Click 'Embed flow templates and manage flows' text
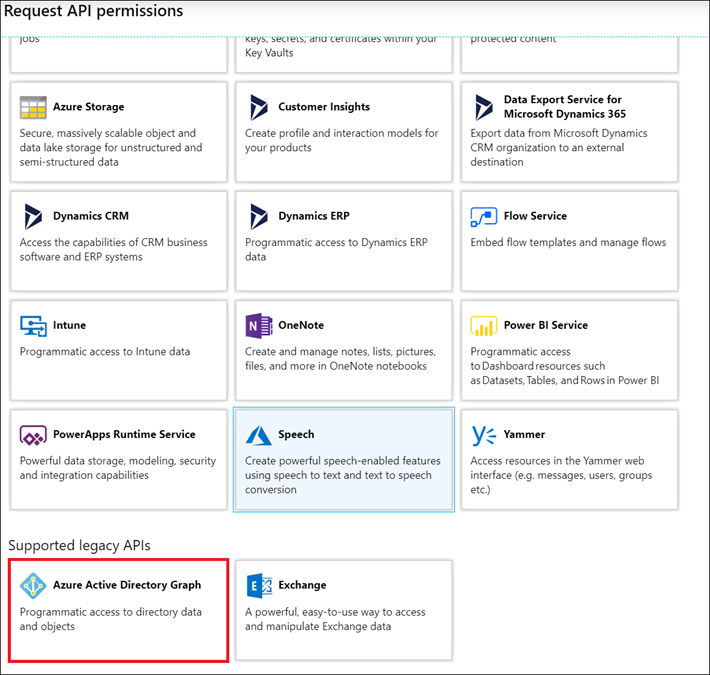This screenshot has width=710, height=675. pyautogui.click(x=568, y=243)
